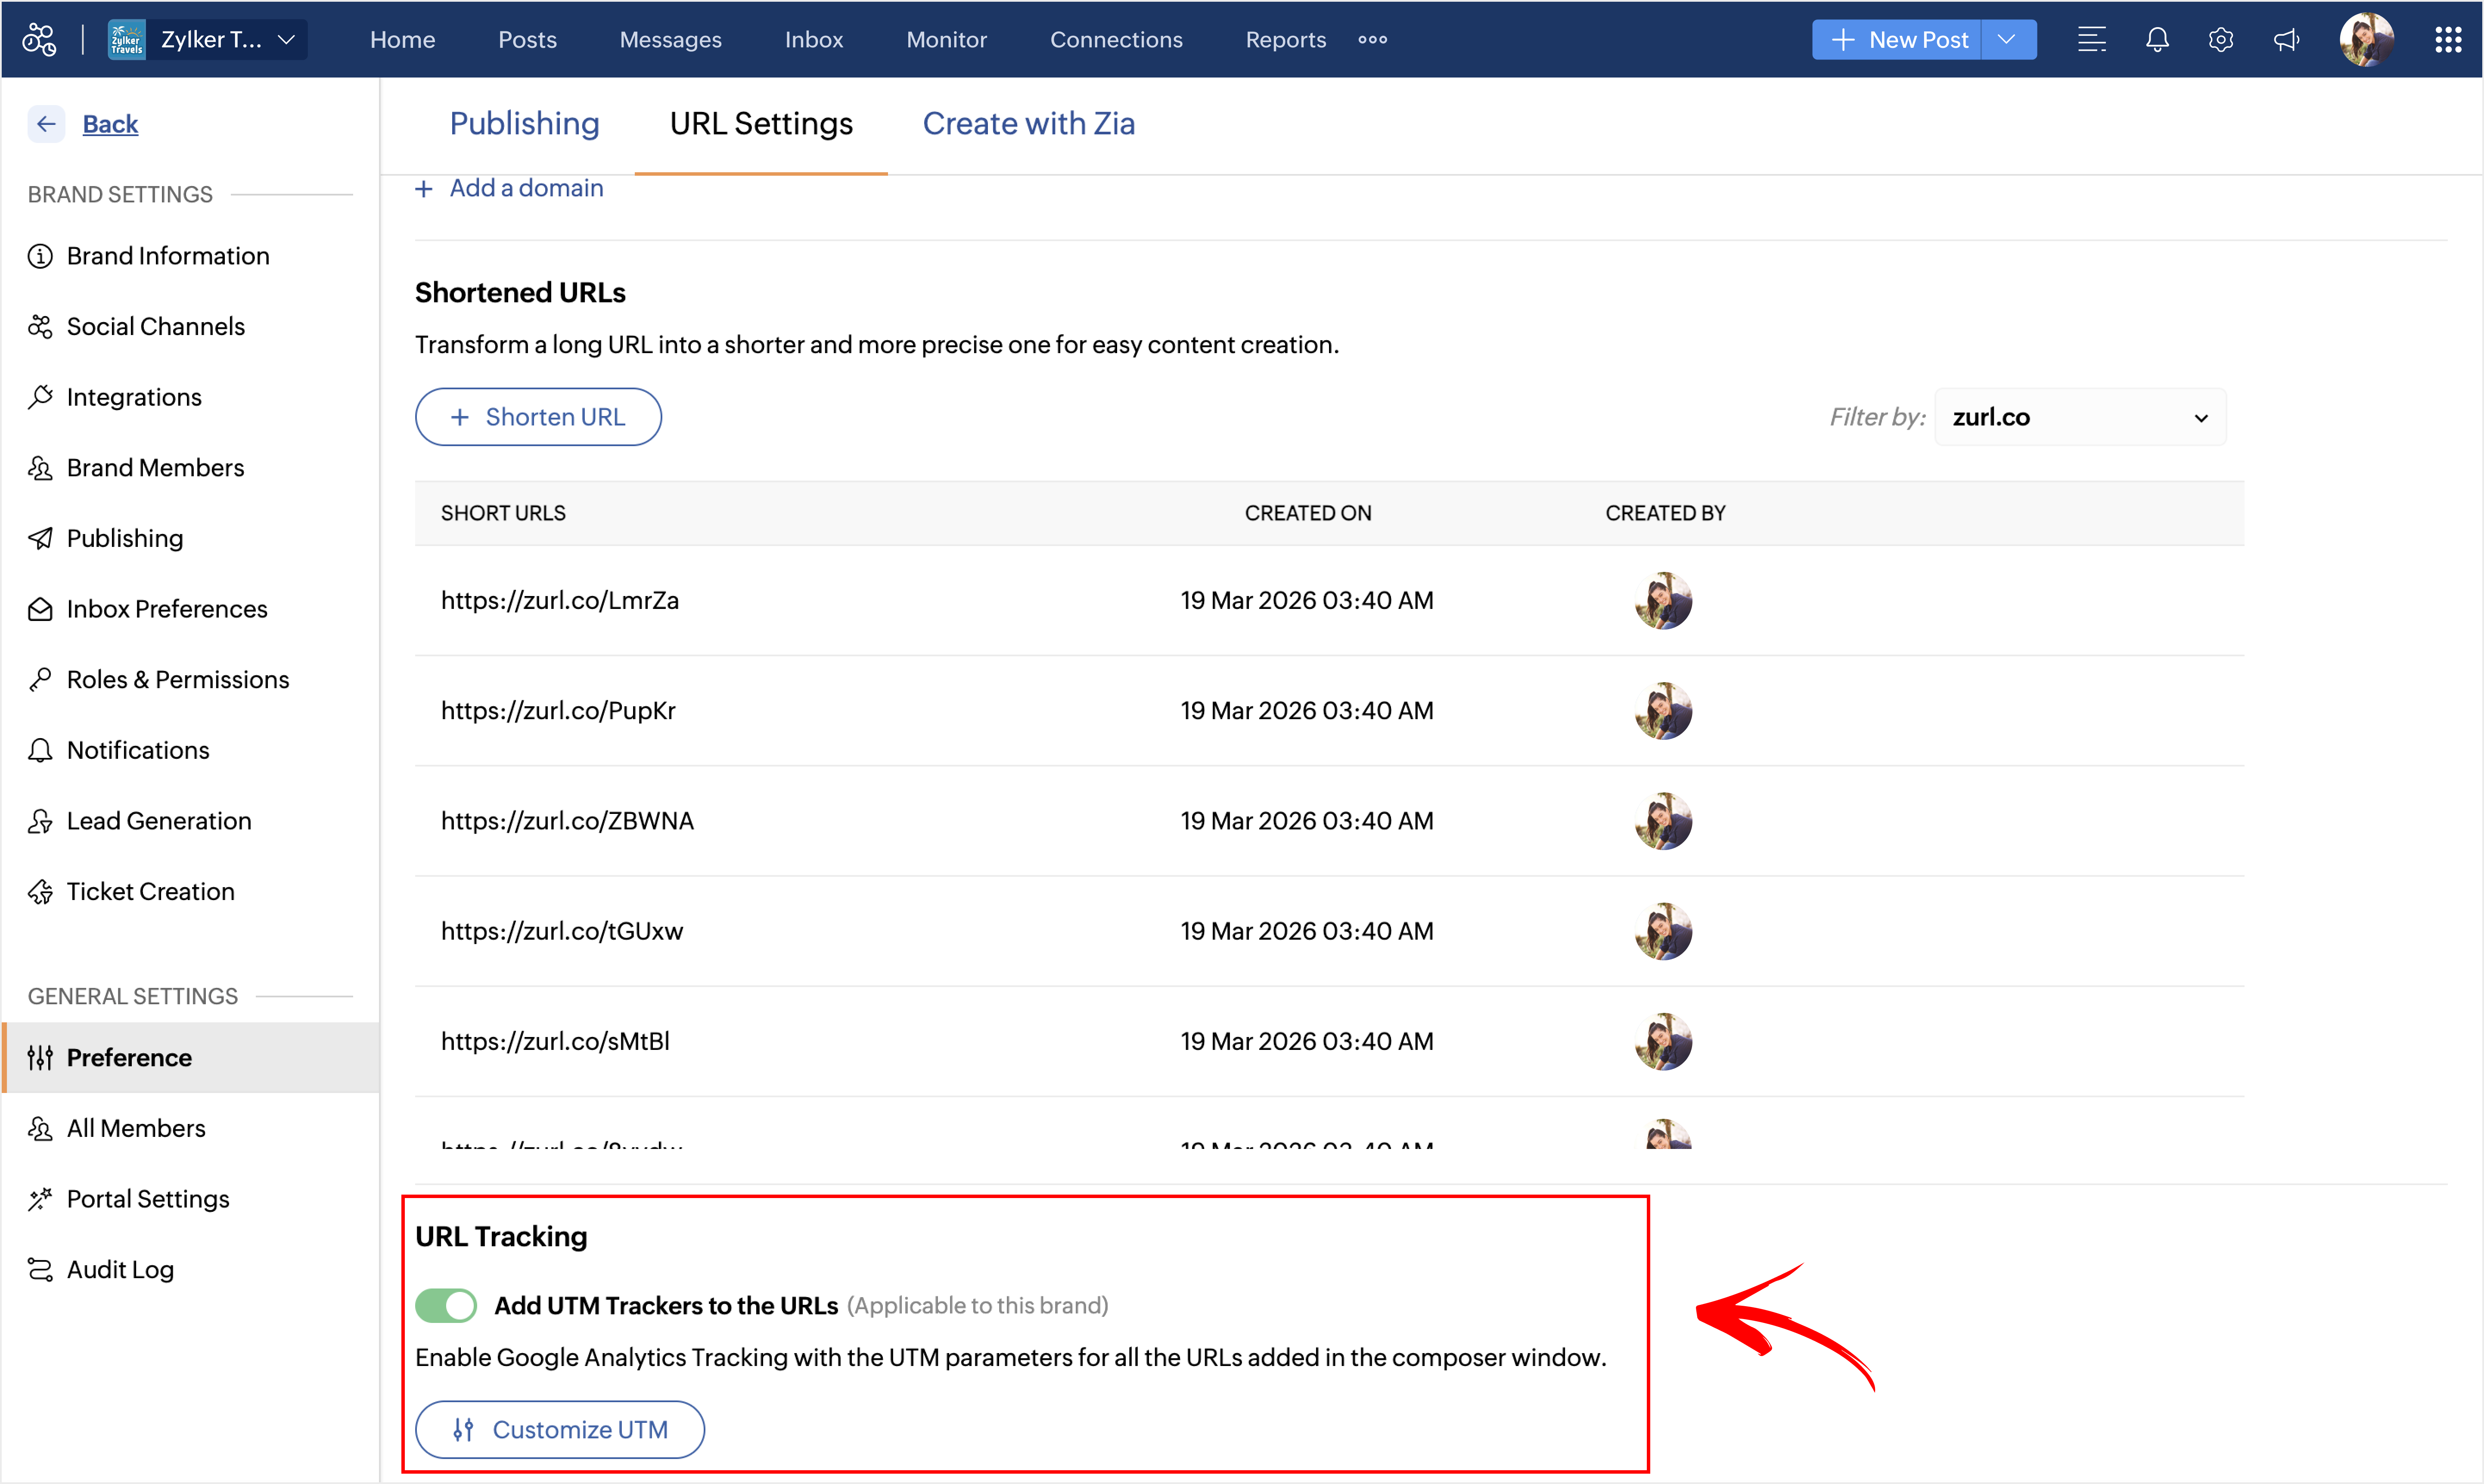Open the New Post dropdown arrow
2484x1484 pixels.
(2007, 40)
